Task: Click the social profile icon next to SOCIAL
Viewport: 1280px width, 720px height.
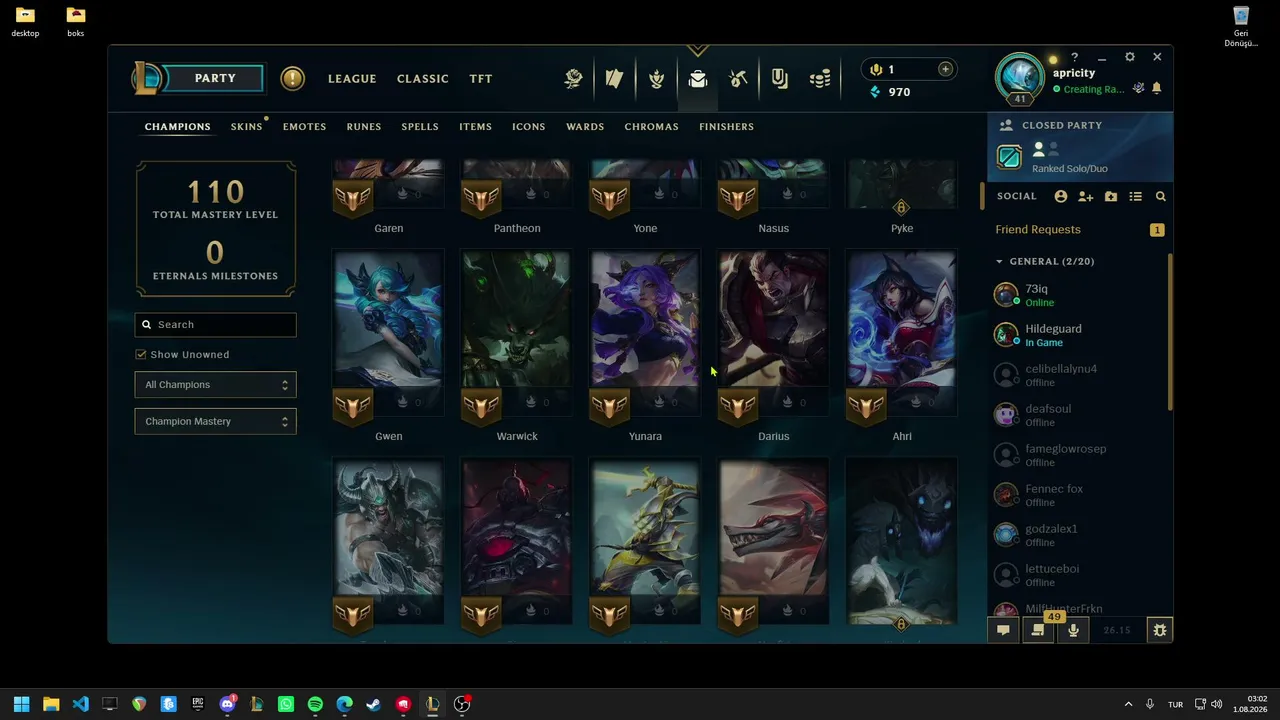Action: [x=1061, y=197]
